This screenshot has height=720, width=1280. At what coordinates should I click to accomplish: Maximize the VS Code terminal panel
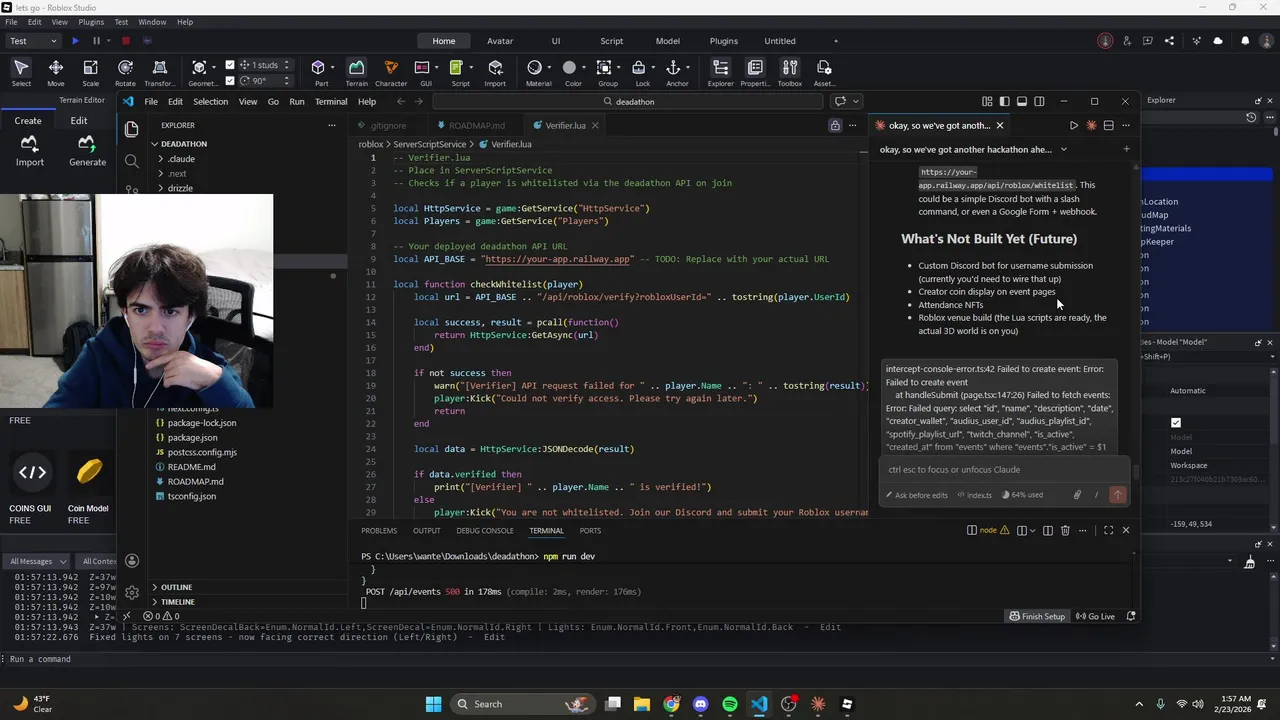1108,530
